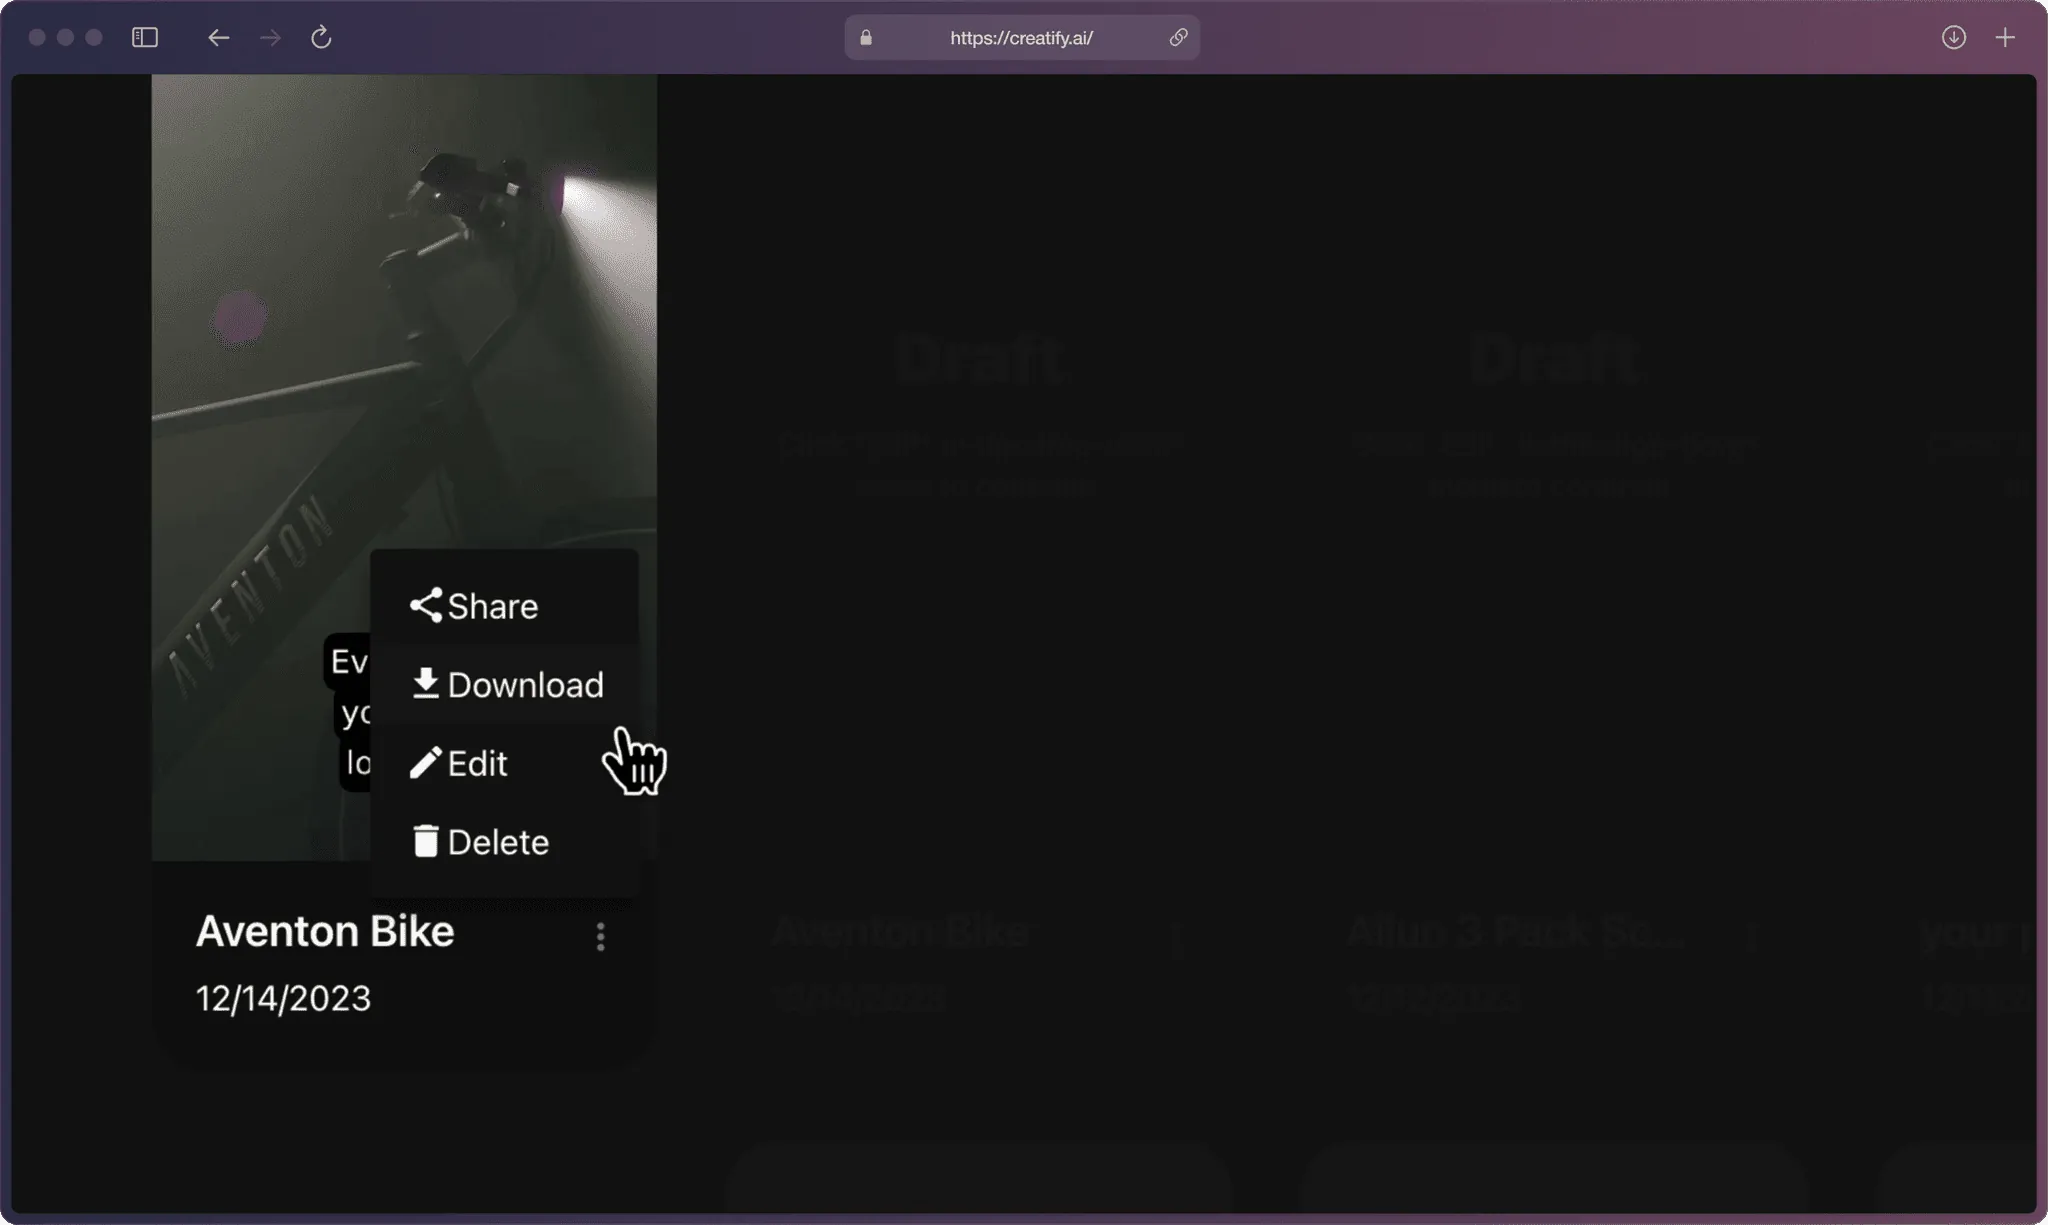Open three-dot menu on the Aventon Bike card
Viewport: 2048px width, 1225px height.
click(x=600, y=937)
